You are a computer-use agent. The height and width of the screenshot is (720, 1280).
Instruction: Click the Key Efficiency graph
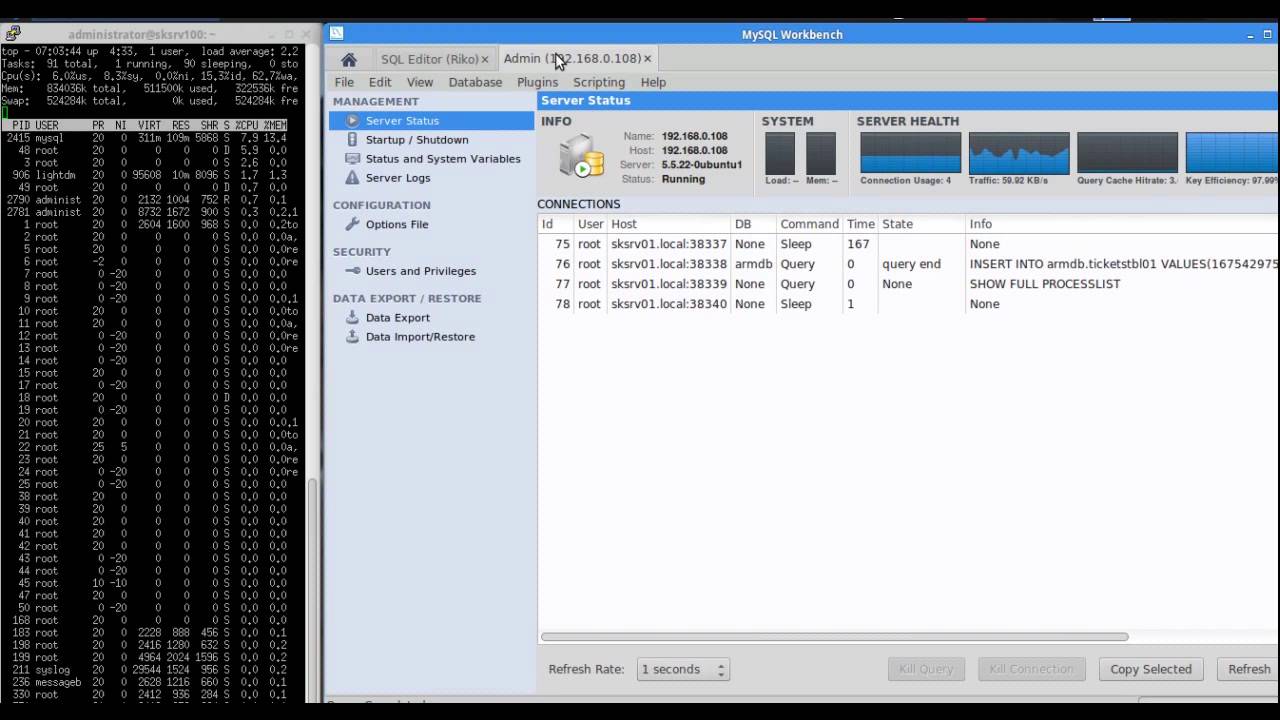pos(1232,153)
